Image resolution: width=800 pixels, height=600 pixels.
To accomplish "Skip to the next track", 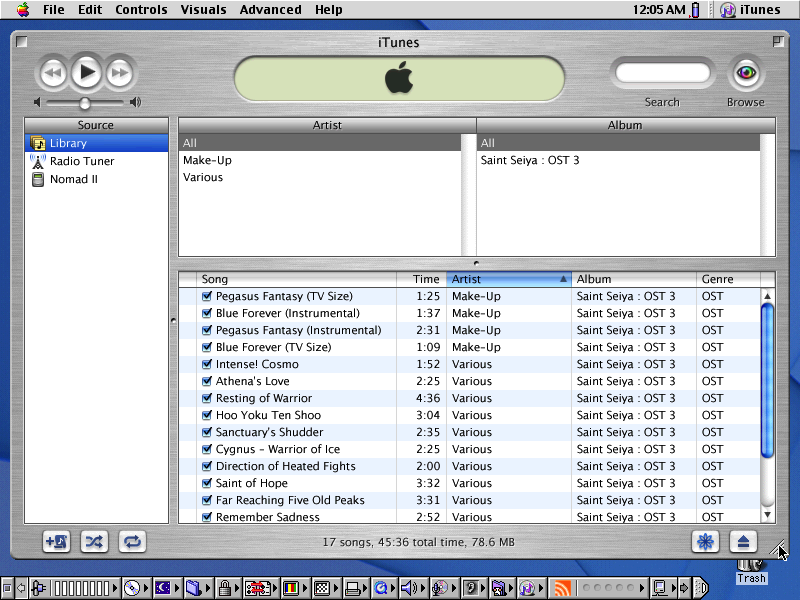I will (120, 73).
